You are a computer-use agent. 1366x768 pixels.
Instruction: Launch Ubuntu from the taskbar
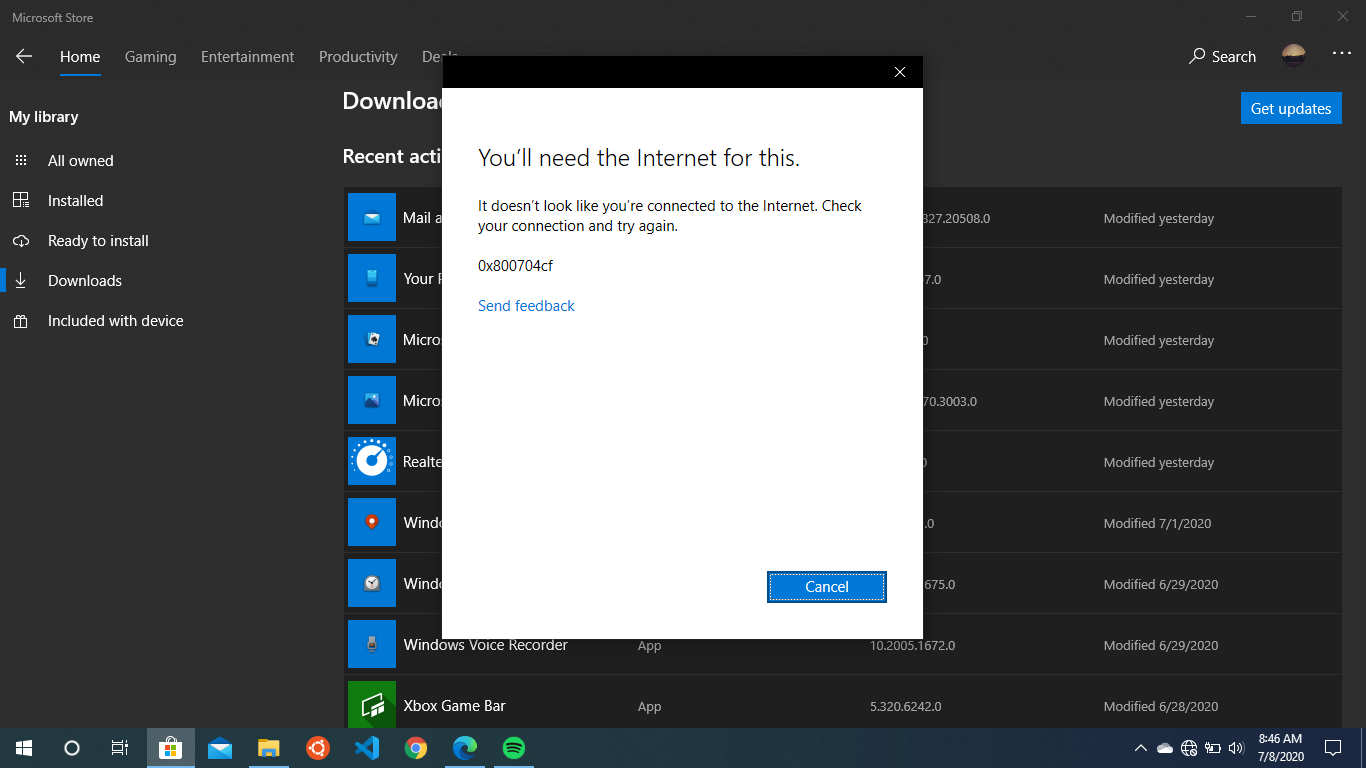[318, 748]
